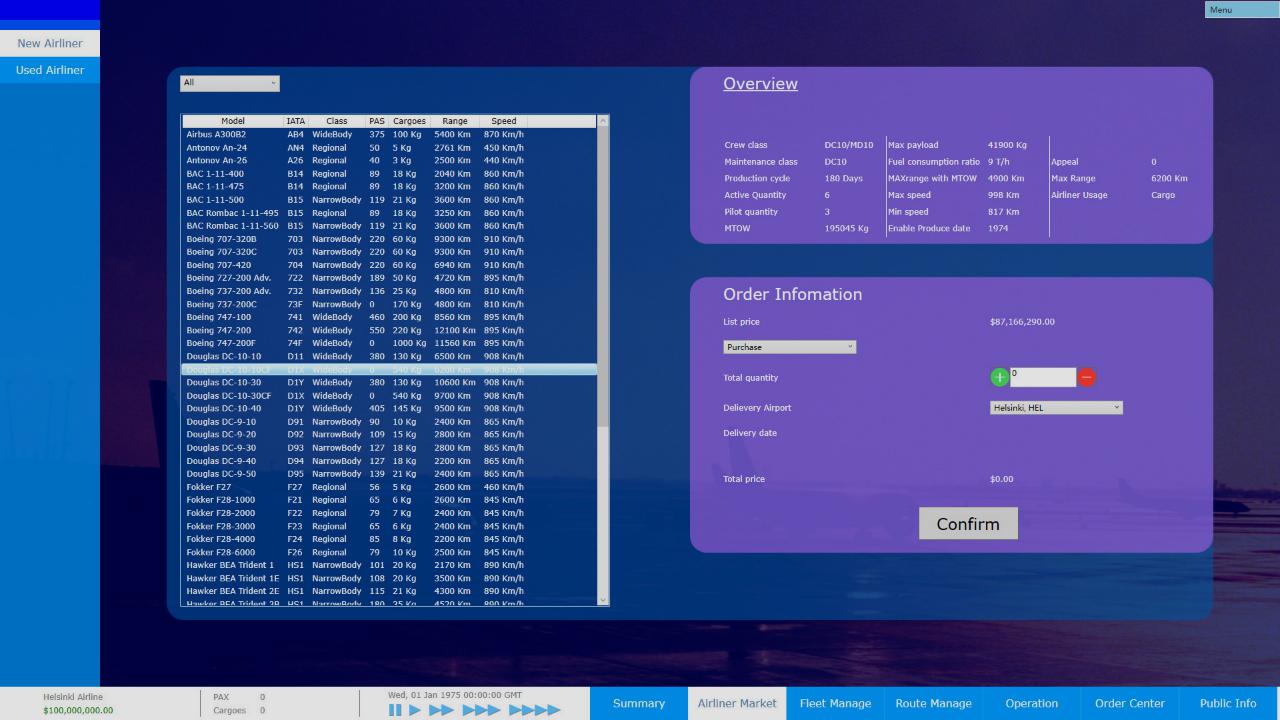1280x720 pixels.
Task: Sort list by IATA column header
Action: [296, 121]
